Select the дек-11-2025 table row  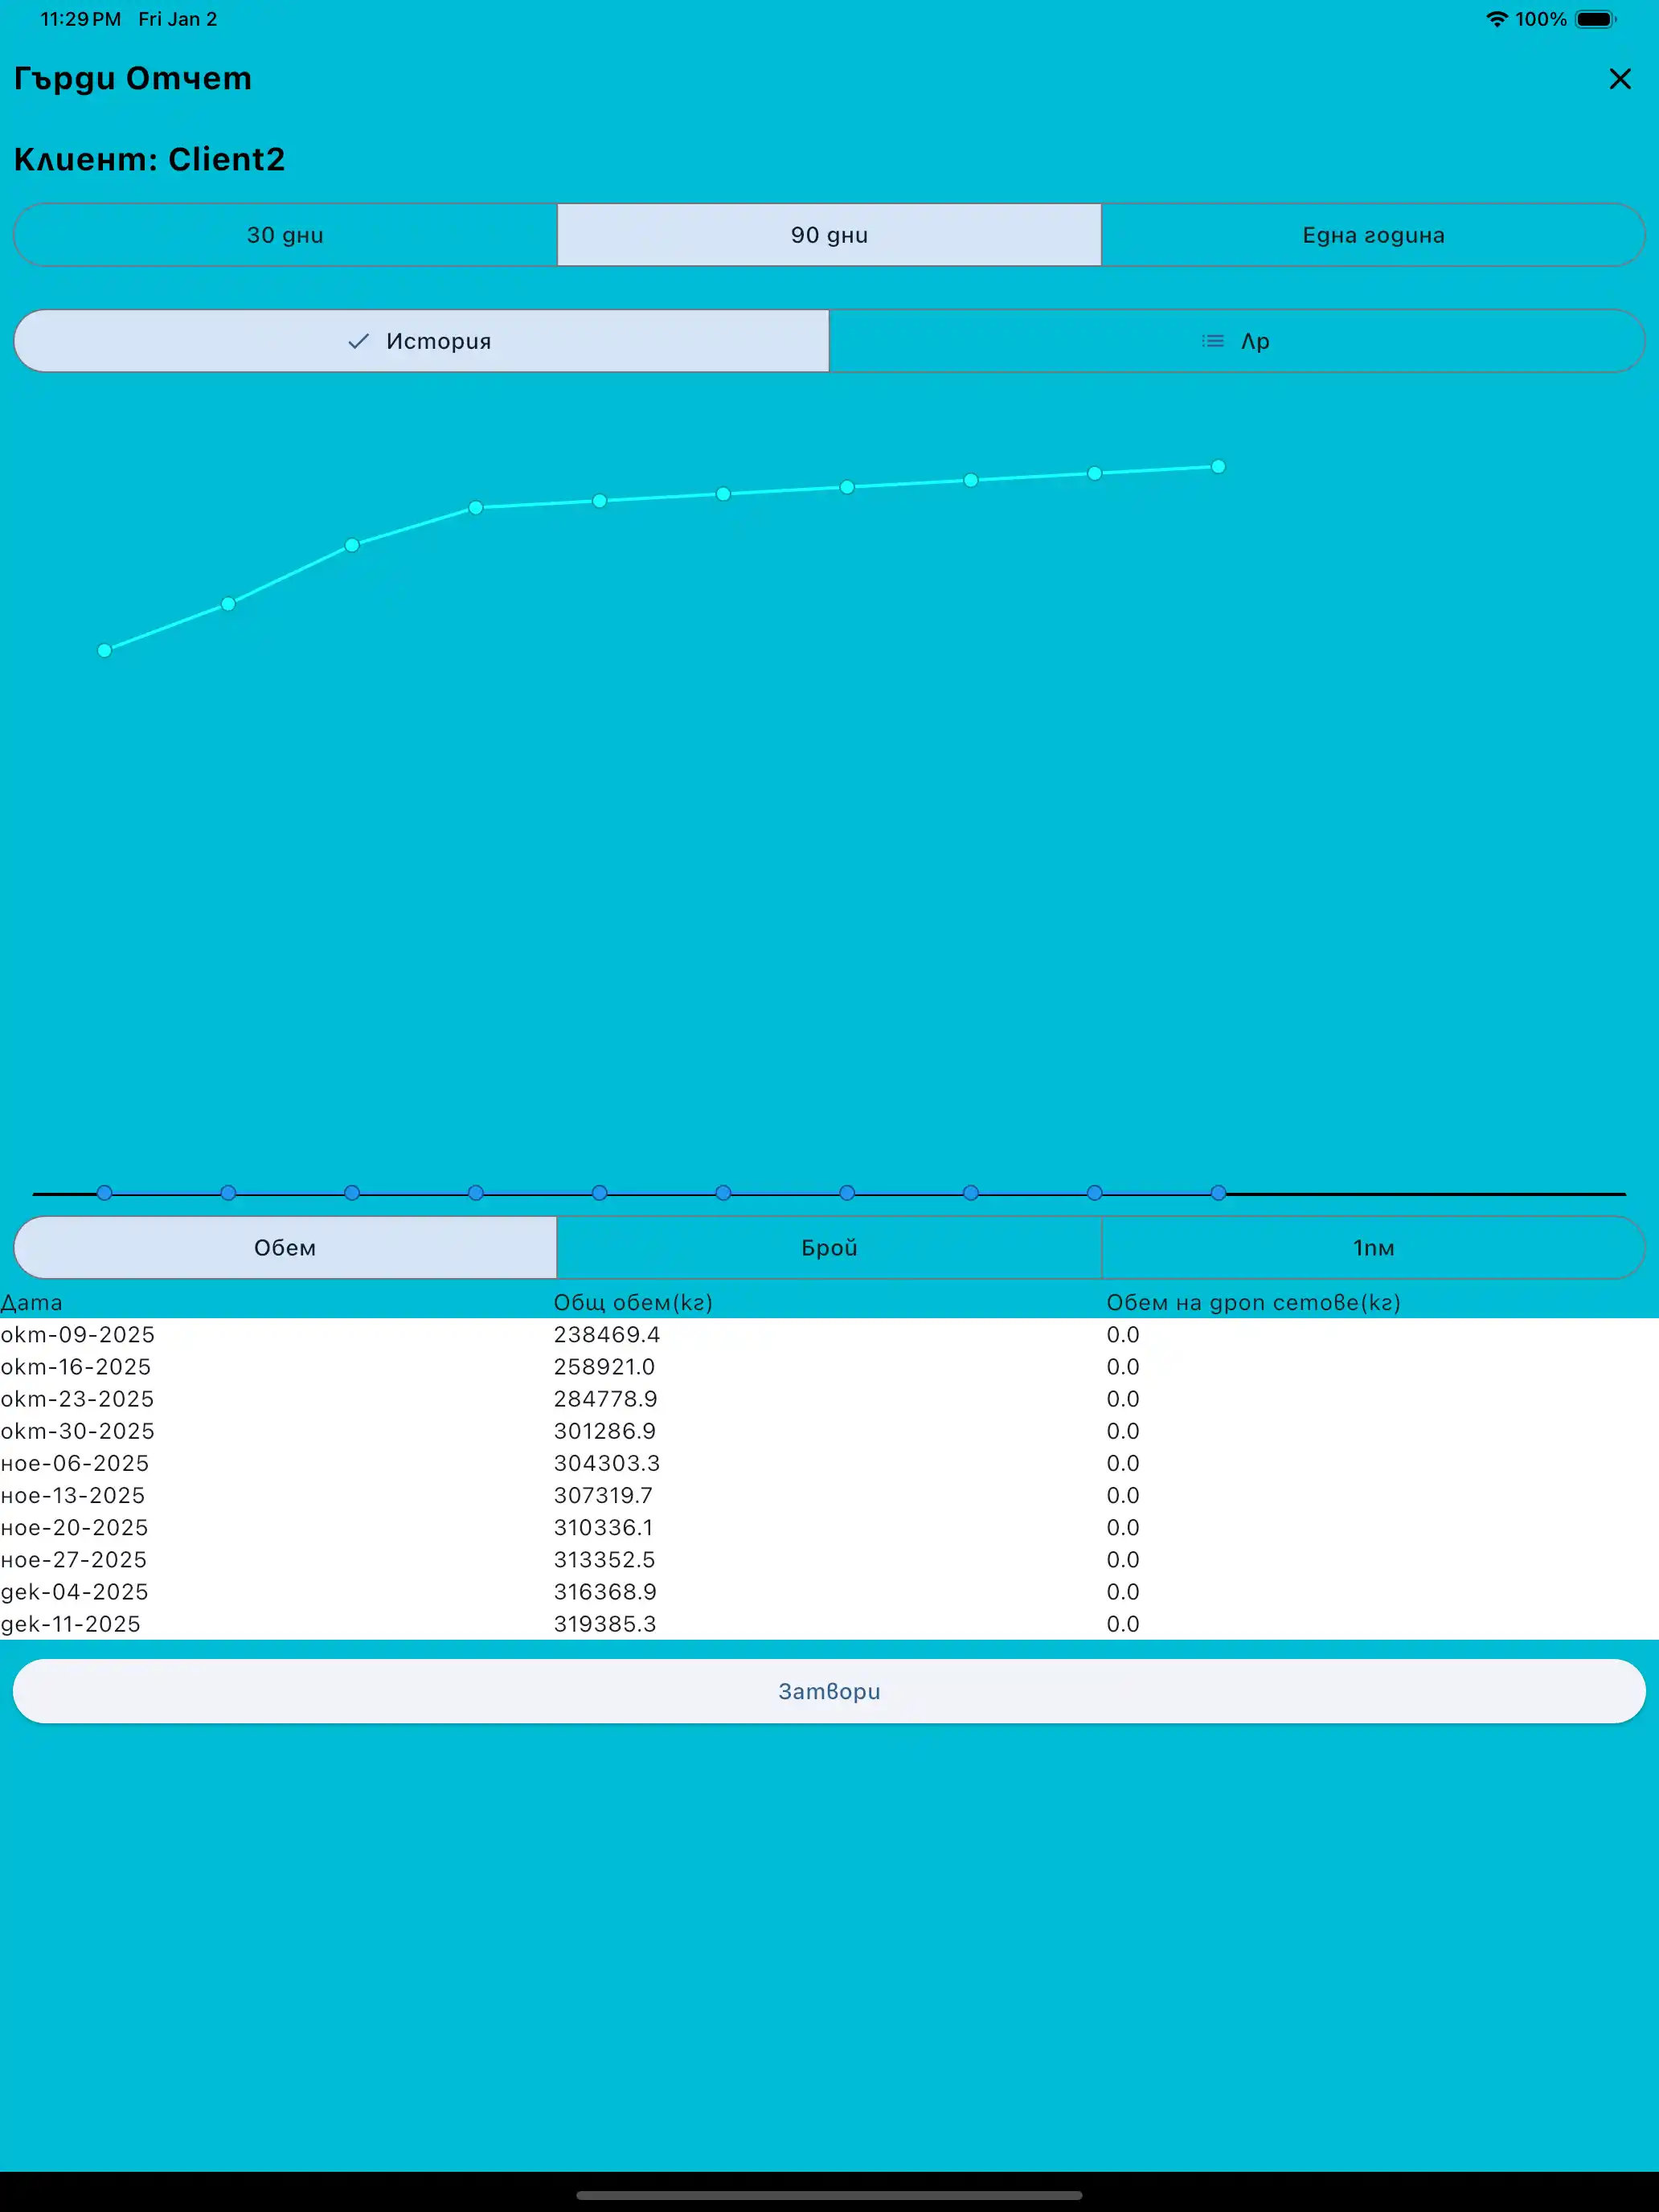click(71, 1623)
